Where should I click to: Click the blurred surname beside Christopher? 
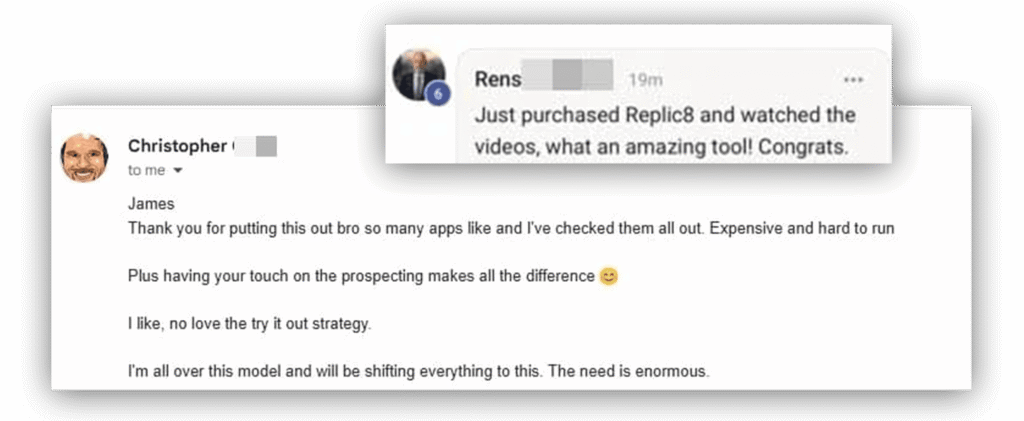(256, 146)
